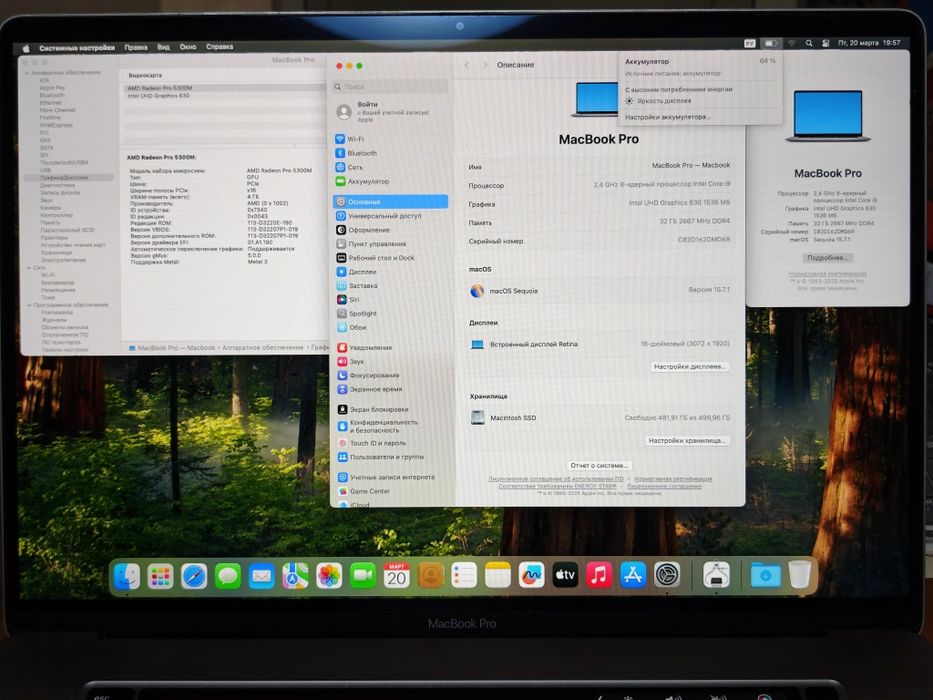The height and width of the screenshot is (700, 933).
Task: Collapse Программное обеспечение section in System Information
Action: (x=29, y=305)
